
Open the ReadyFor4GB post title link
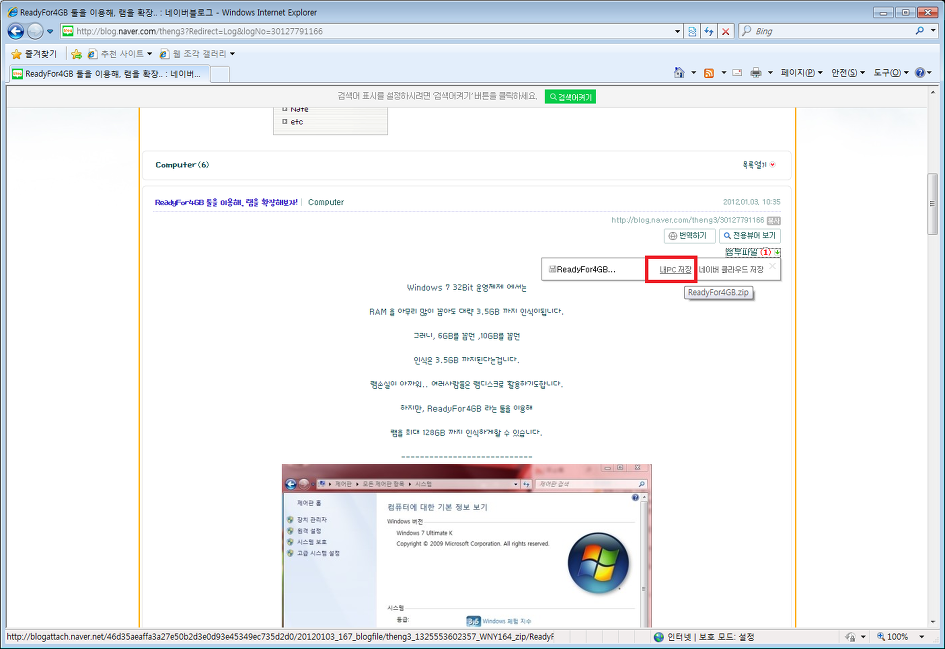pyautogui.click(x=226, y=202)
